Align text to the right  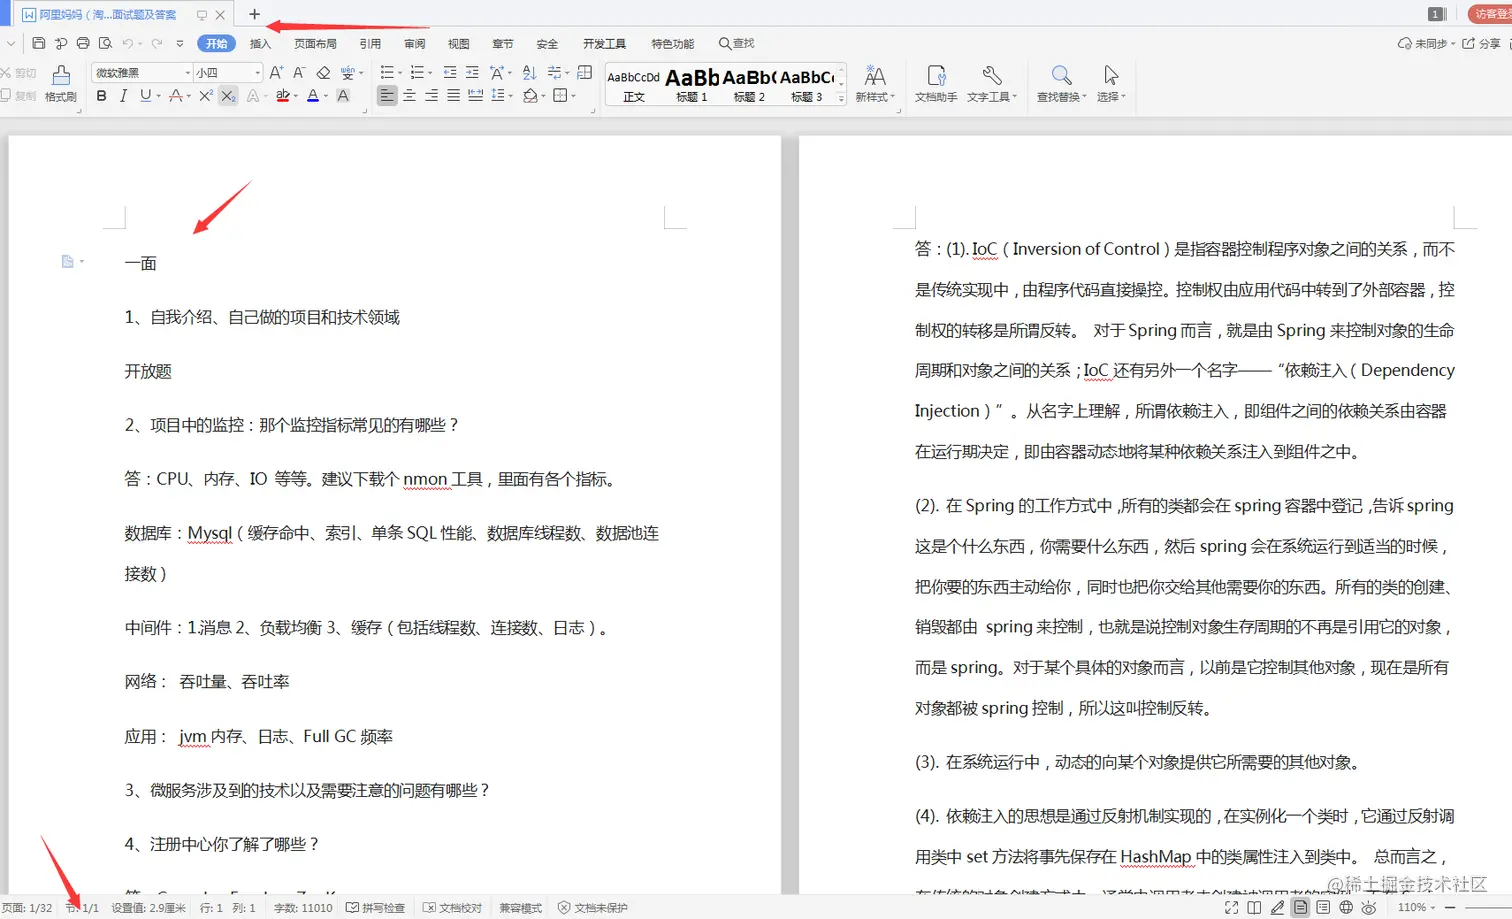coord(431,96)
